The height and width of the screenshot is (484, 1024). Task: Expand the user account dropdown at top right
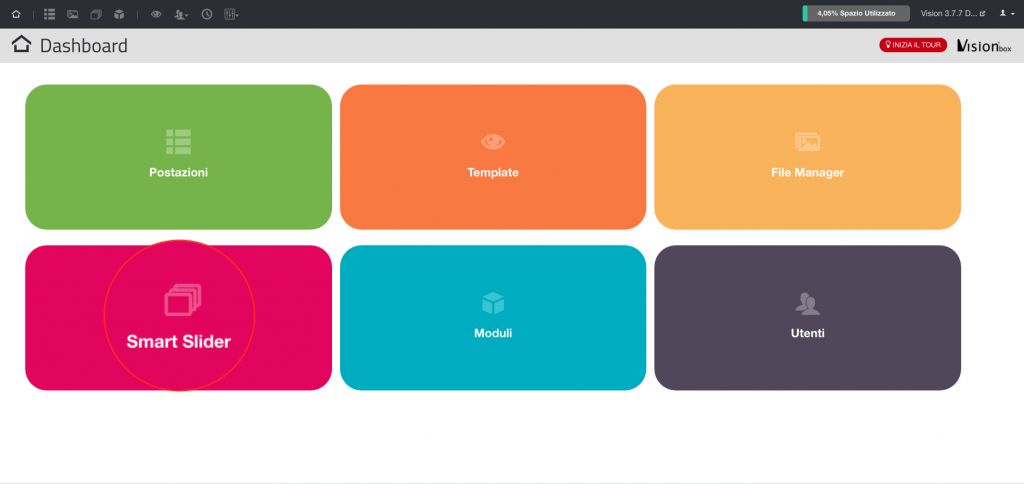pos(1006,13)
